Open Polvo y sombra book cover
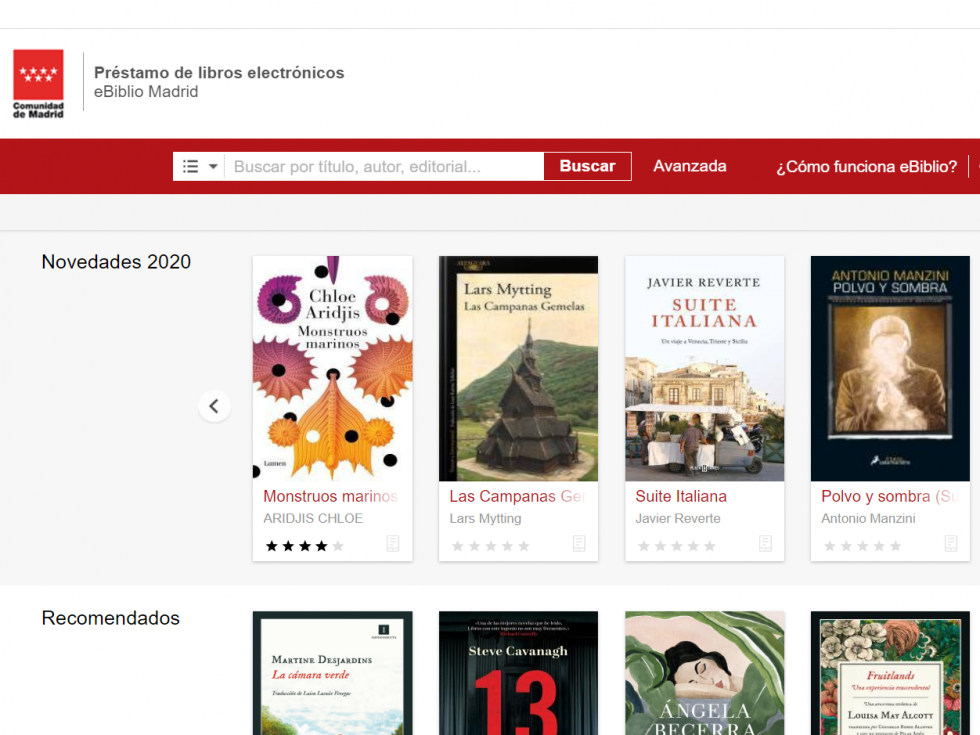 [890, 368]
